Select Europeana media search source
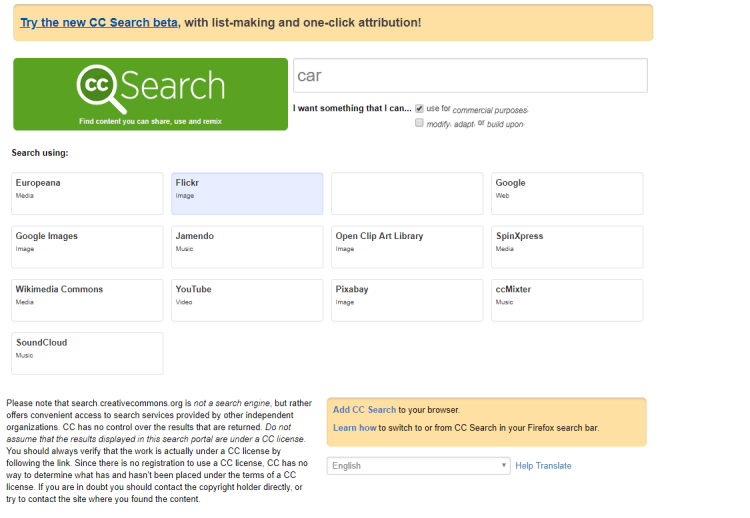Screen dimensions: 750x518 pos(87,193)
